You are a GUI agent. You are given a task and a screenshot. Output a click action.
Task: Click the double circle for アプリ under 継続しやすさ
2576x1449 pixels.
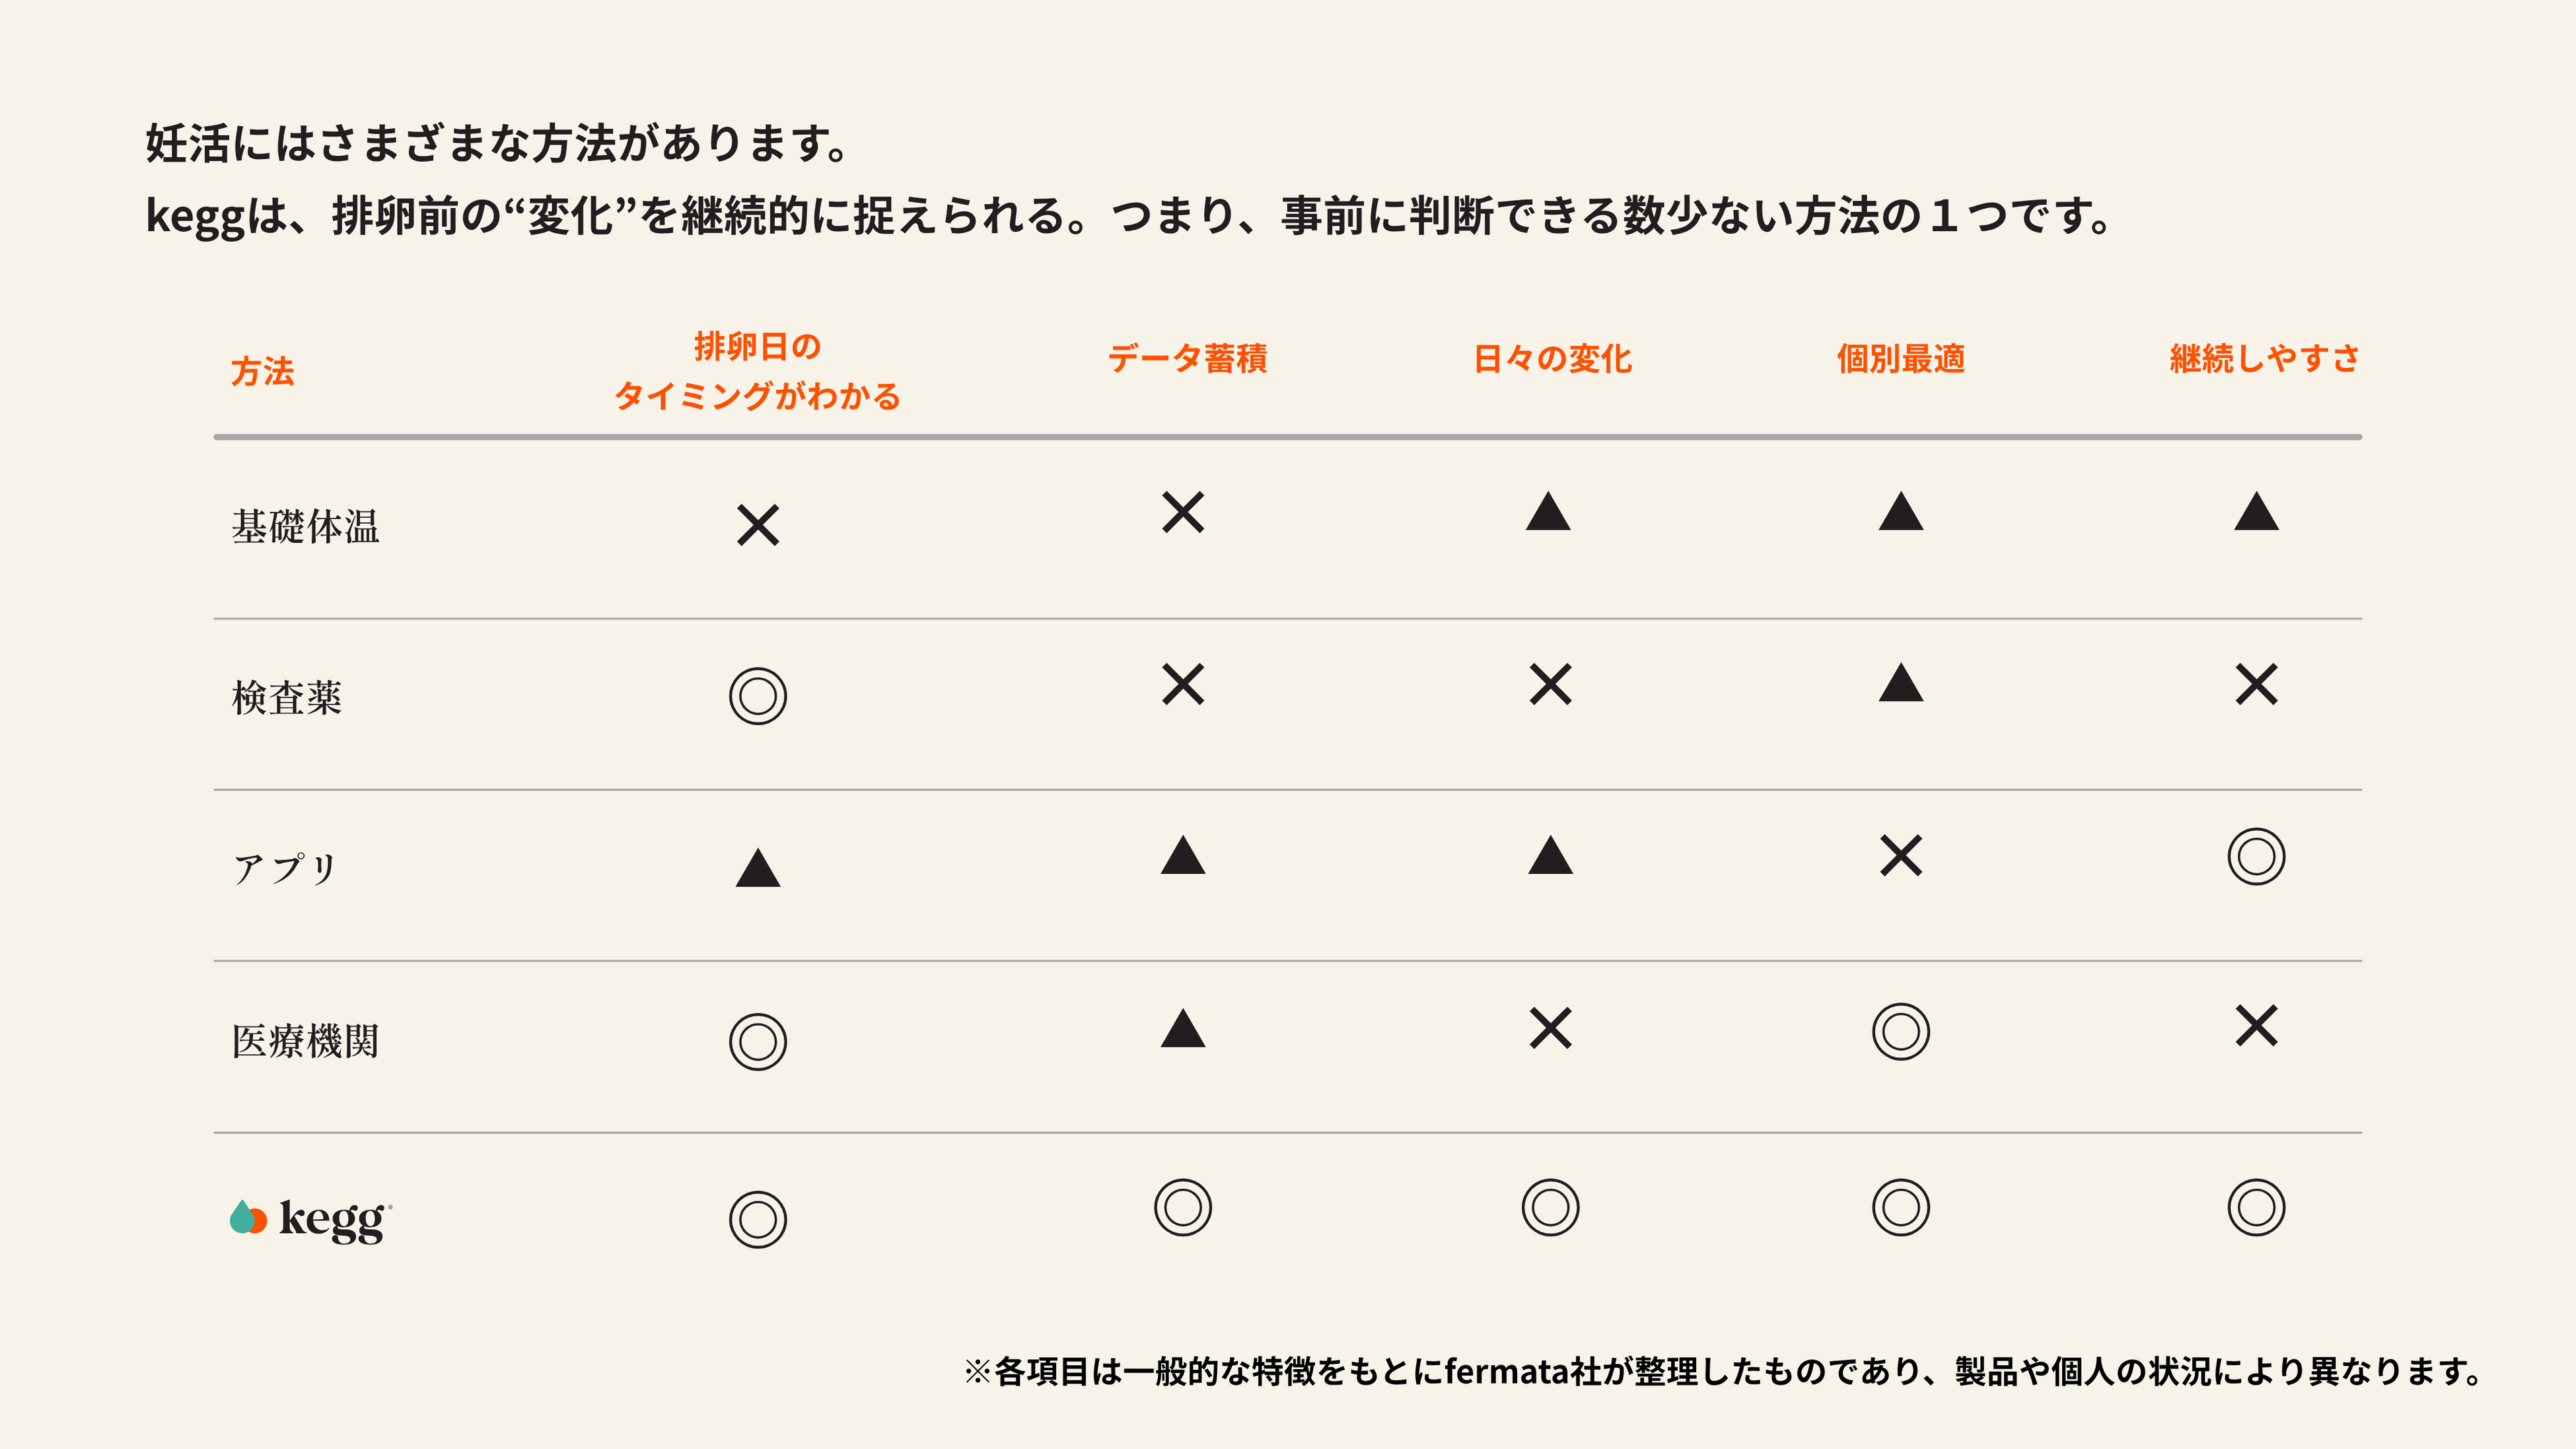click(2256, 856)
